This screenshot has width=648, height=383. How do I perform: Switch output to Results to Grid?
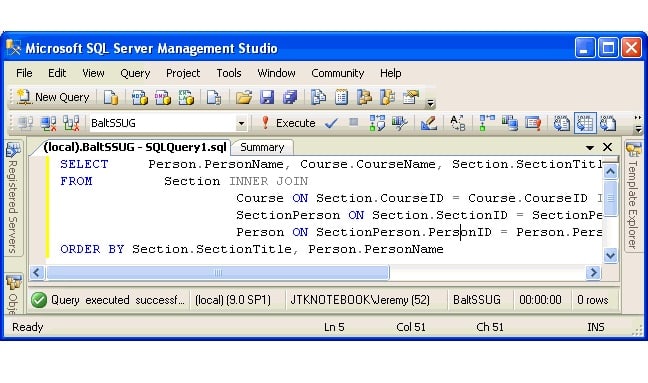585,123
